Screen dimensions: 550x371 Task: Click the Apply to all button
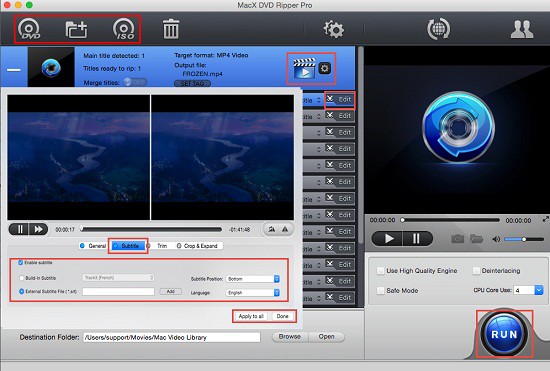pyautogui.click(x=251, y=316)
